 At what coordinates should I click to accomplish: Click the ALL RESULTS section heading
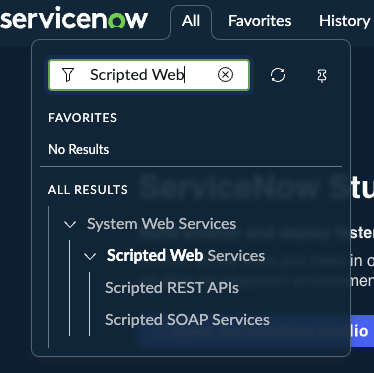click(88, 190)
